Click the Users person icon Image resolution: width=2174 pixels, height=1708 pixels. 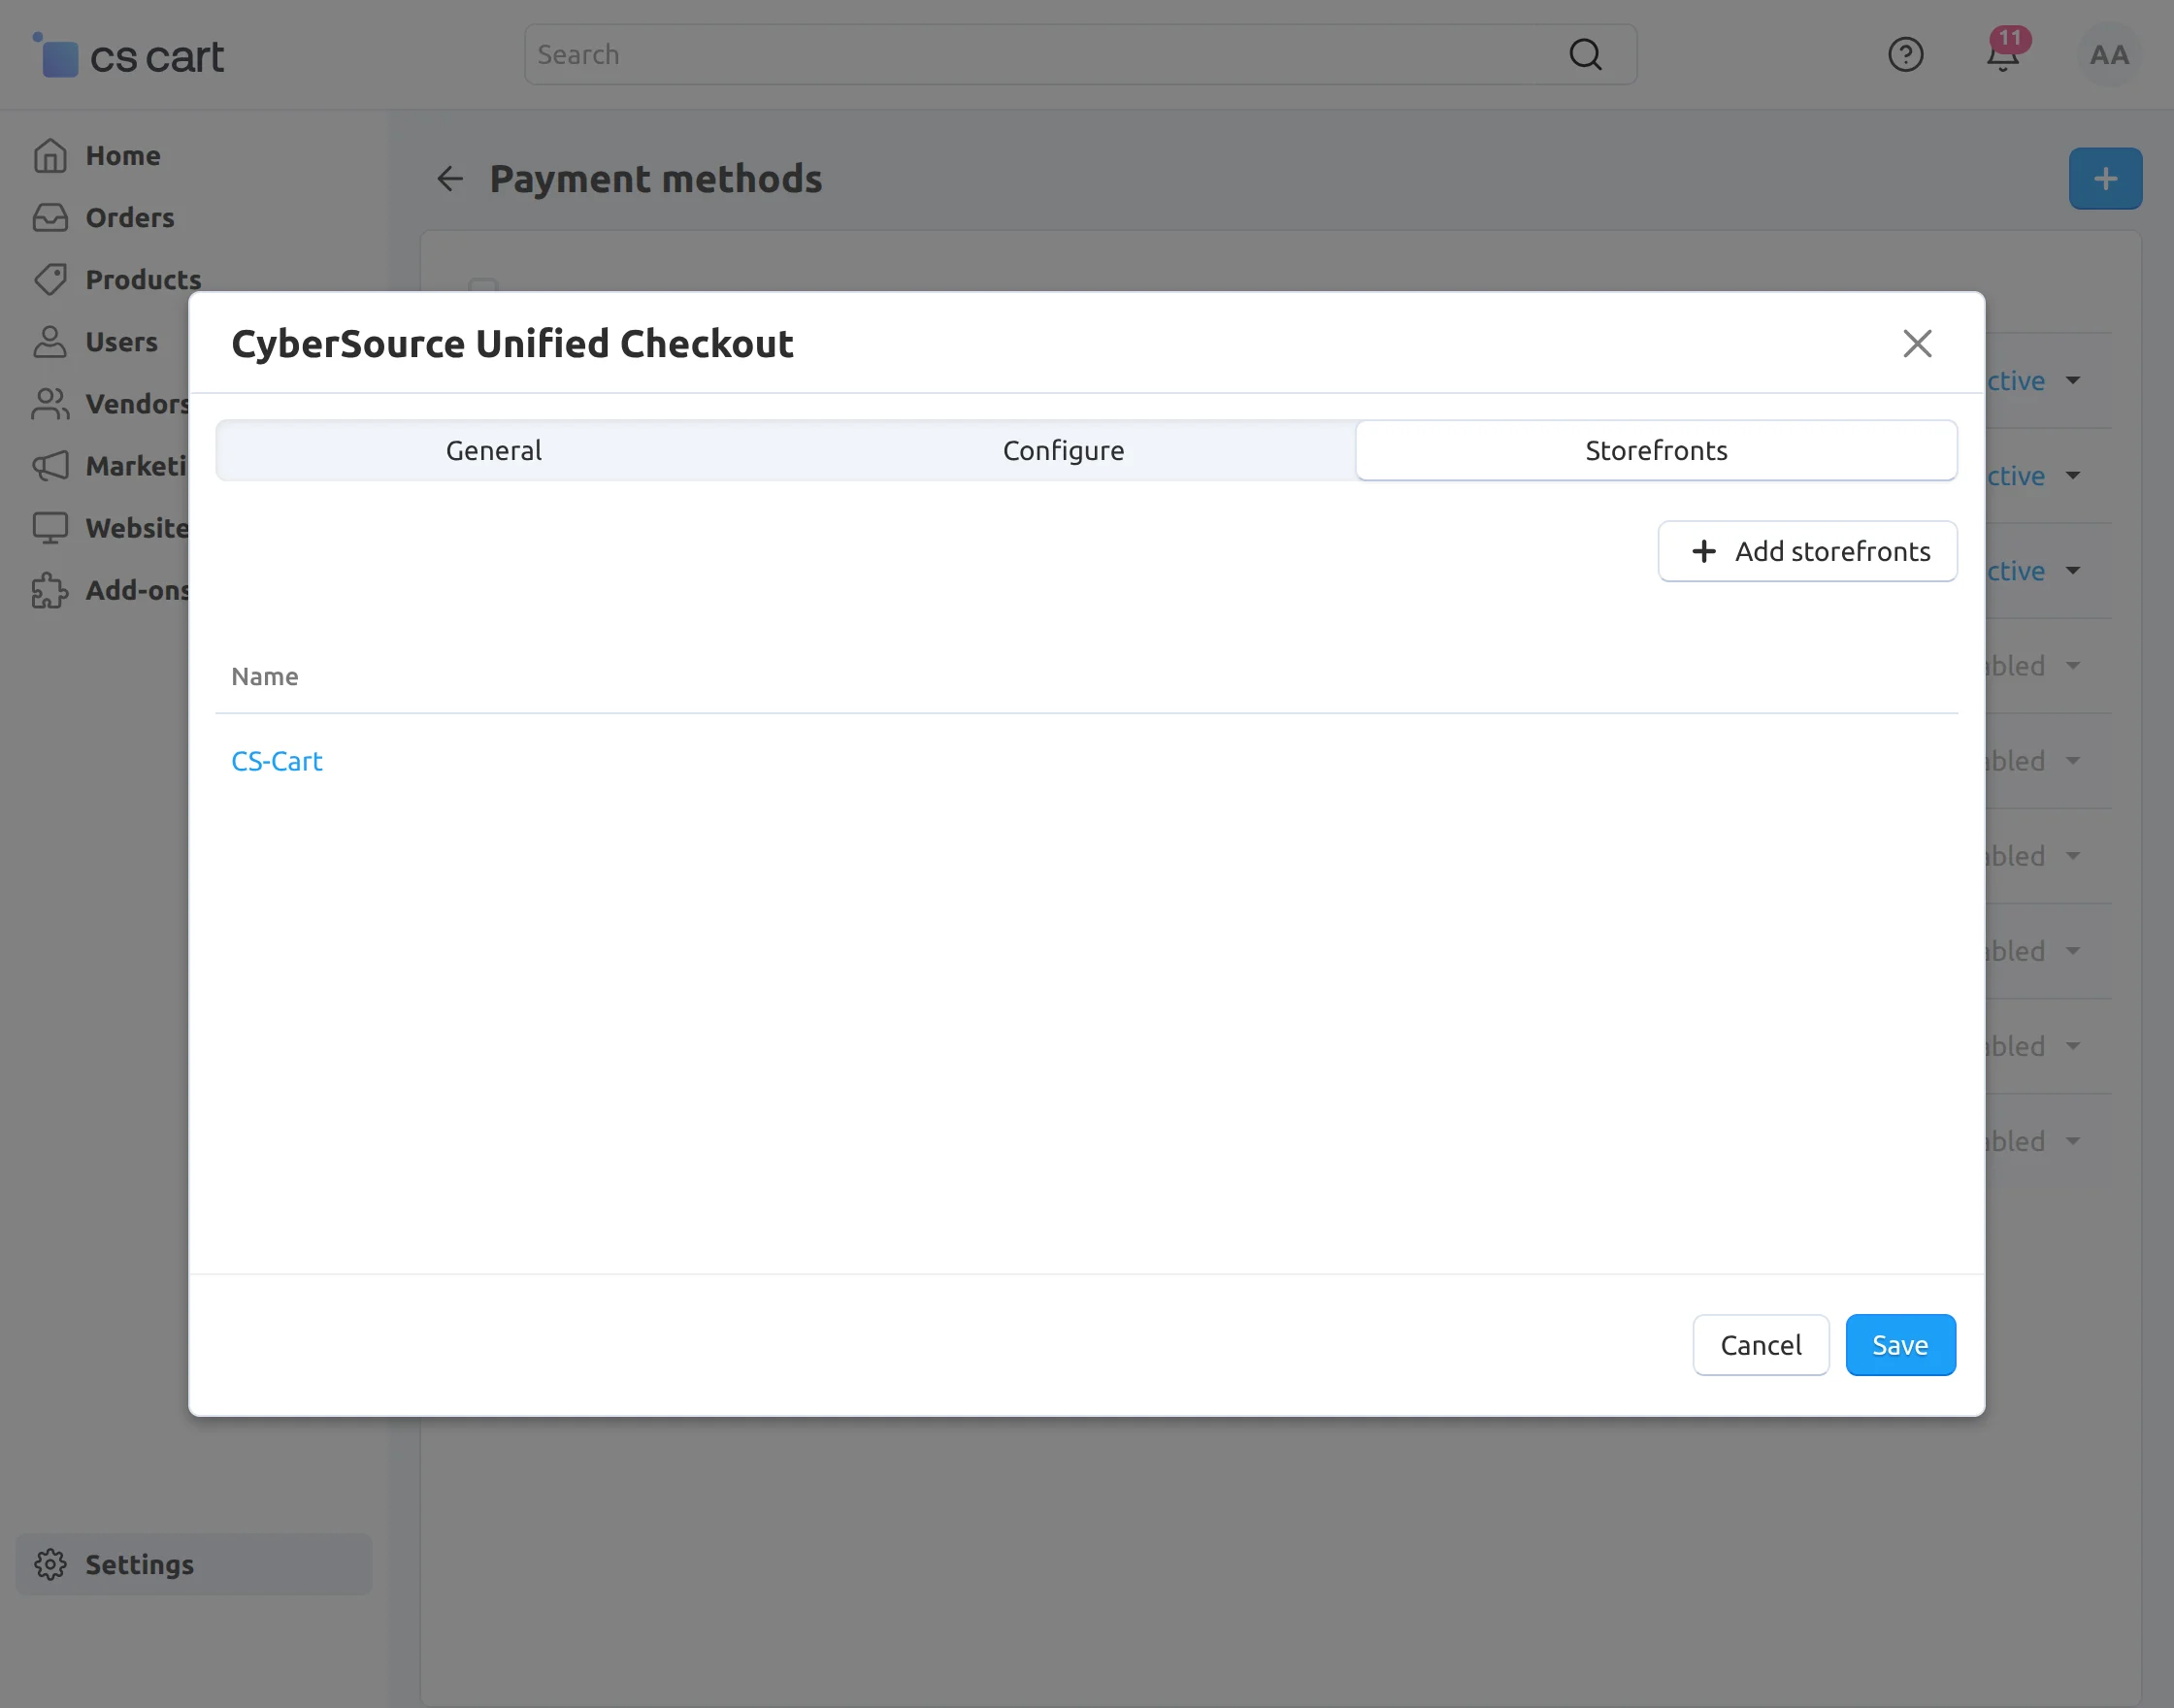click(x=50, y=342)
